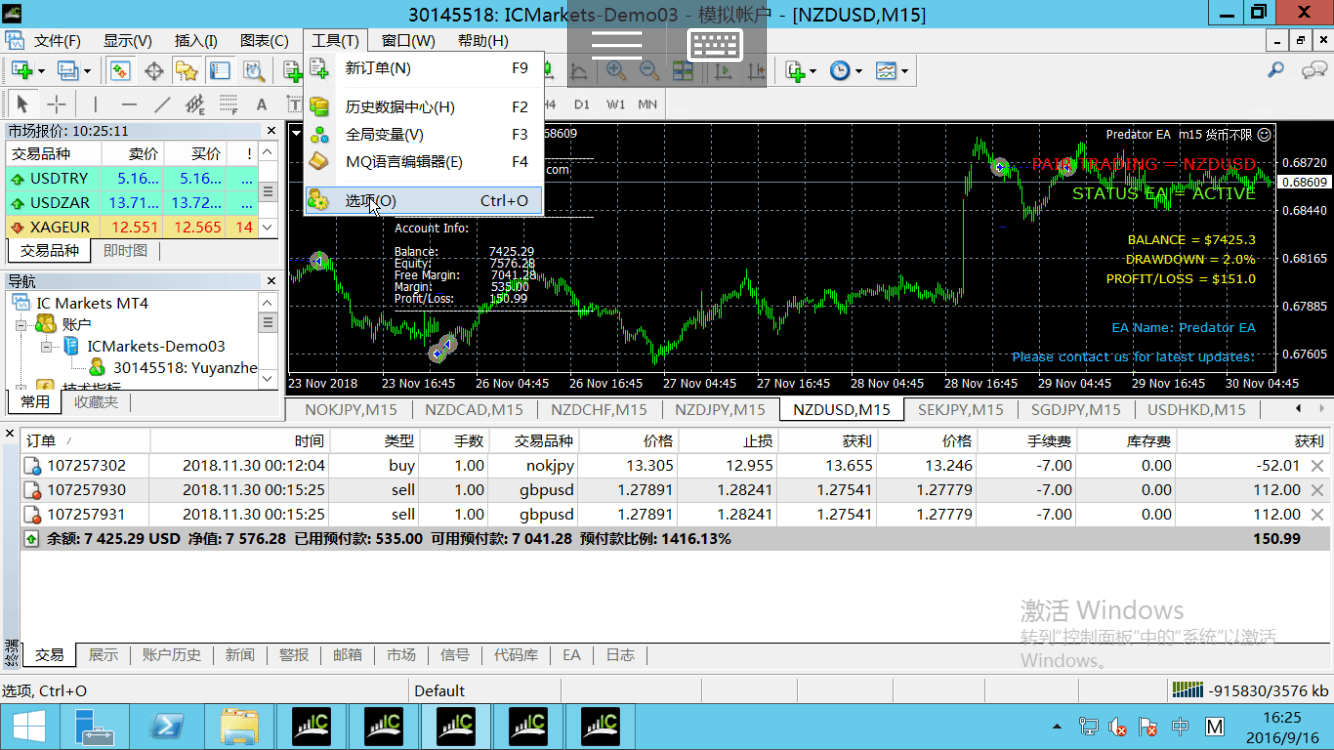Switch to the NOKJPY,M15 chart tab
1334x750 pixels.
click(x=351, y=409)
